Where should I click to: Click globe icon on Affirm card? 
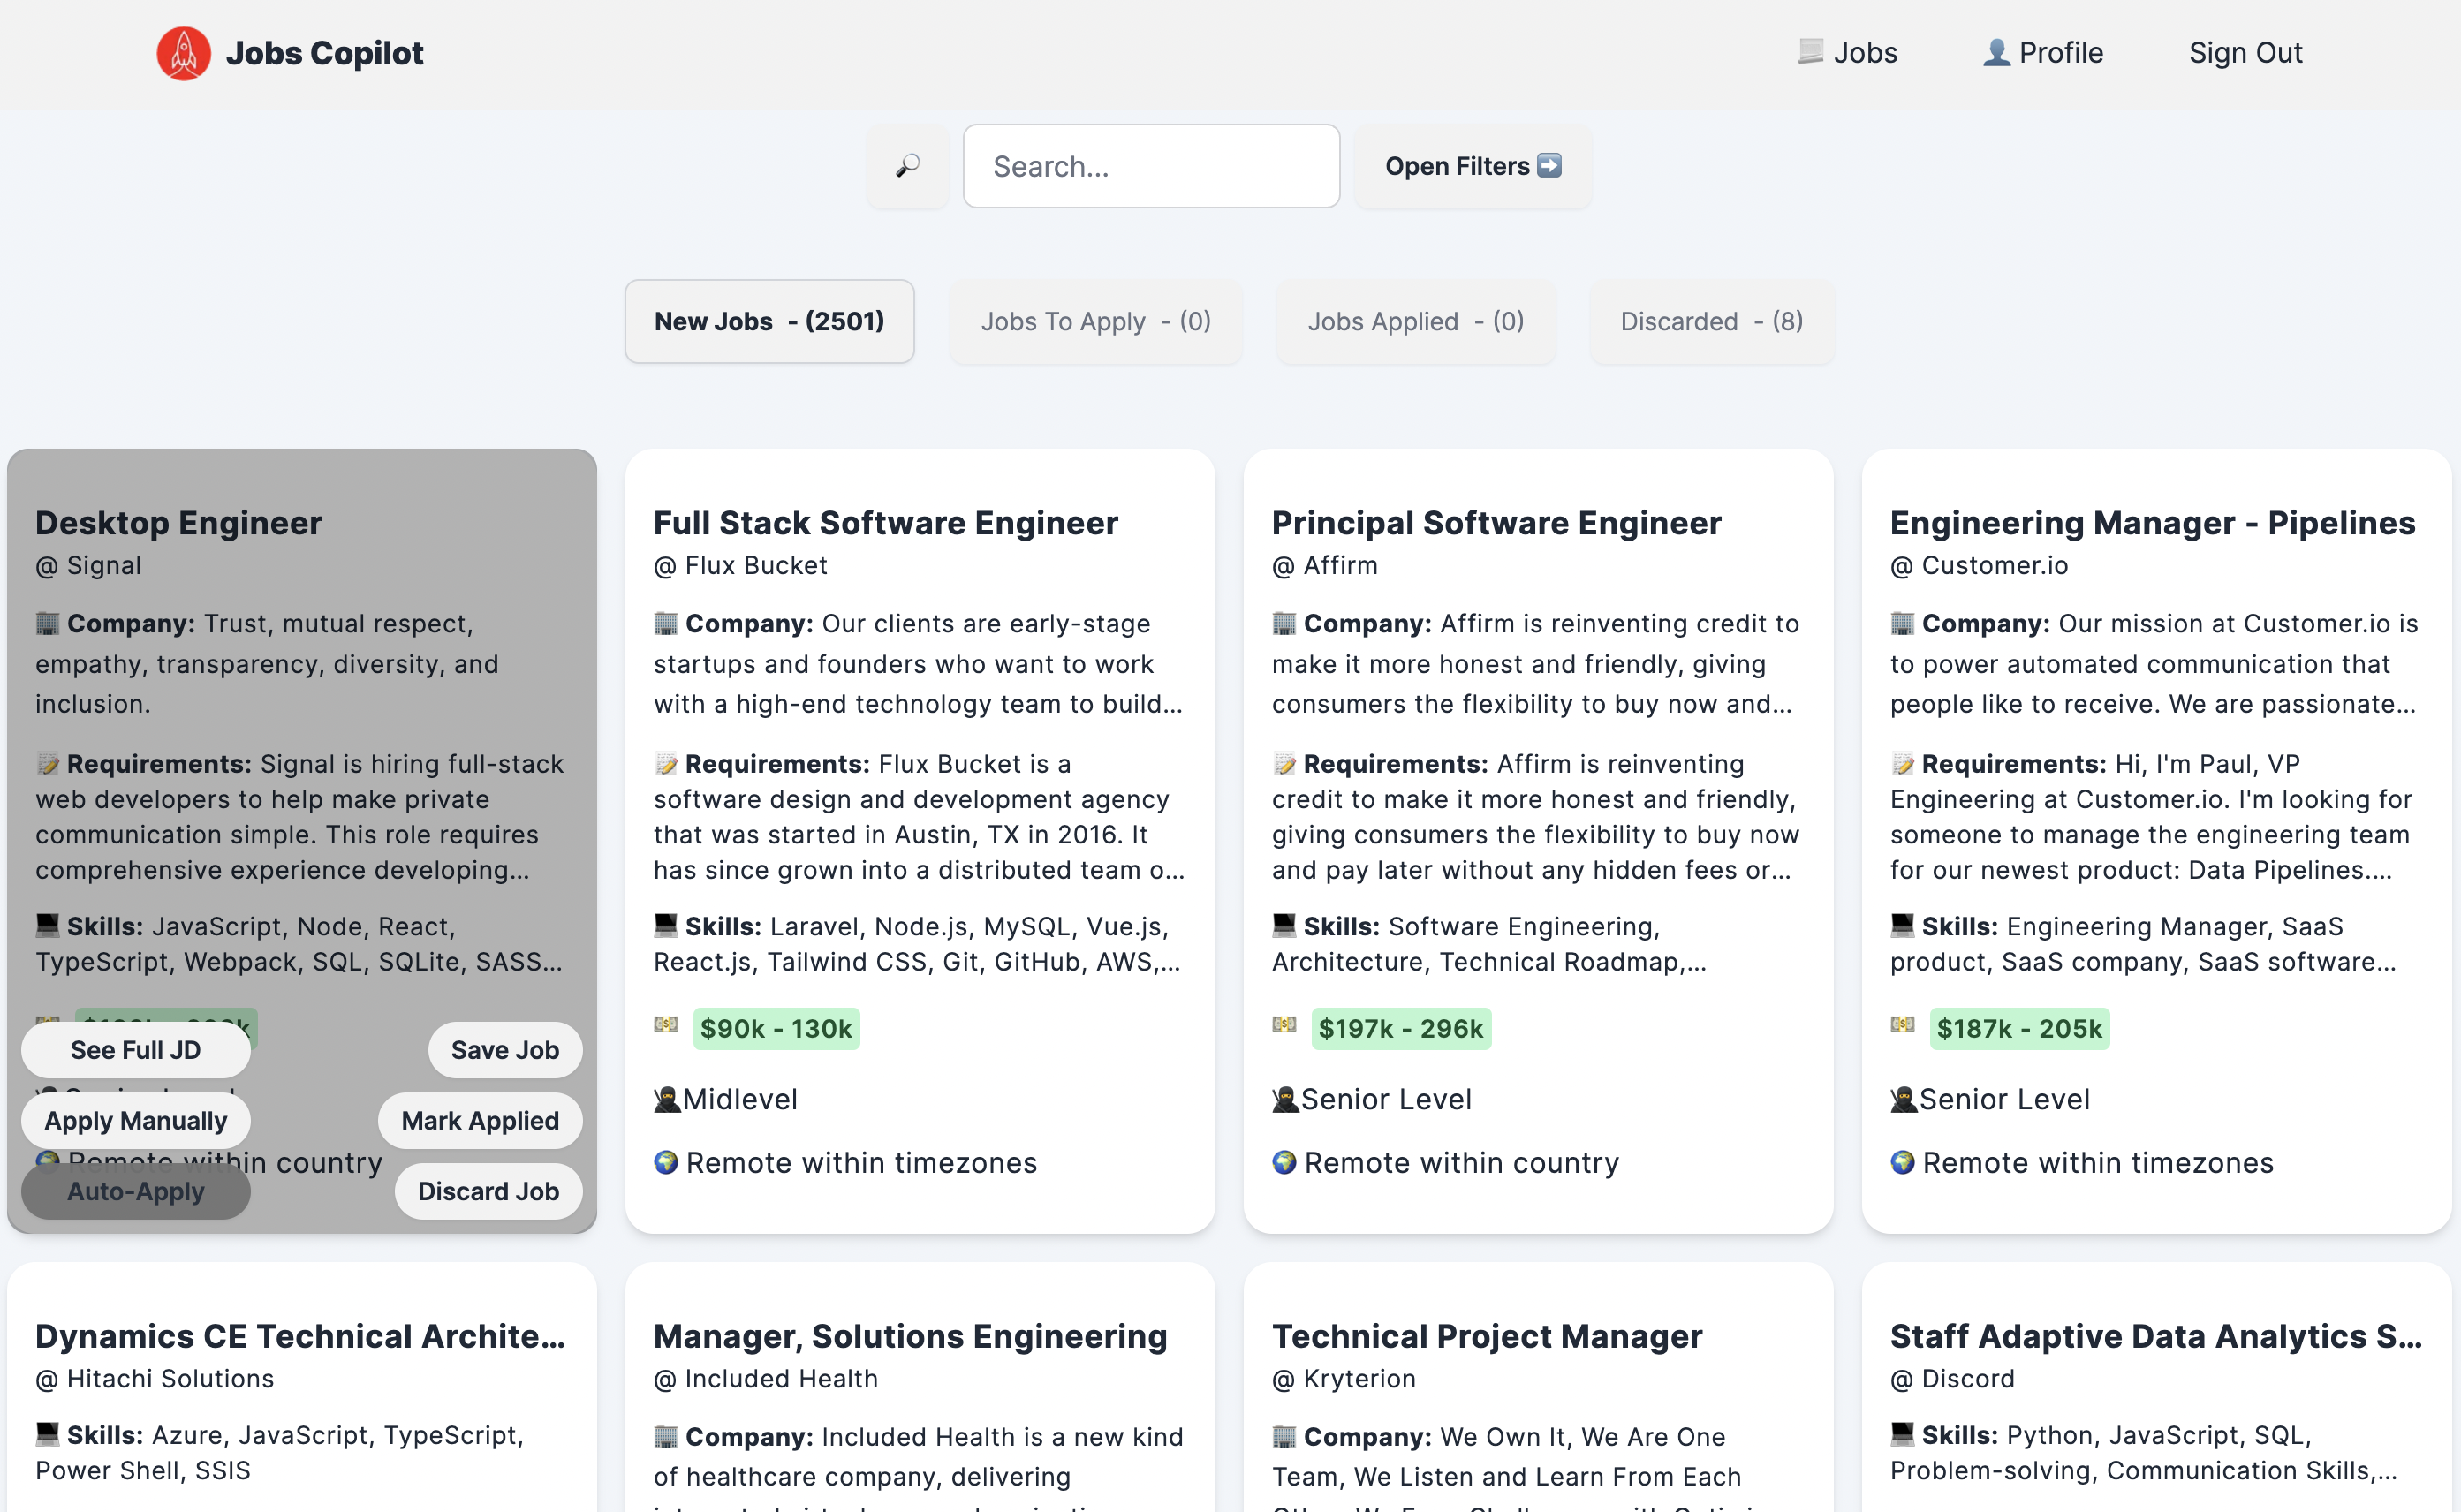click(x=1284, y=1163)
